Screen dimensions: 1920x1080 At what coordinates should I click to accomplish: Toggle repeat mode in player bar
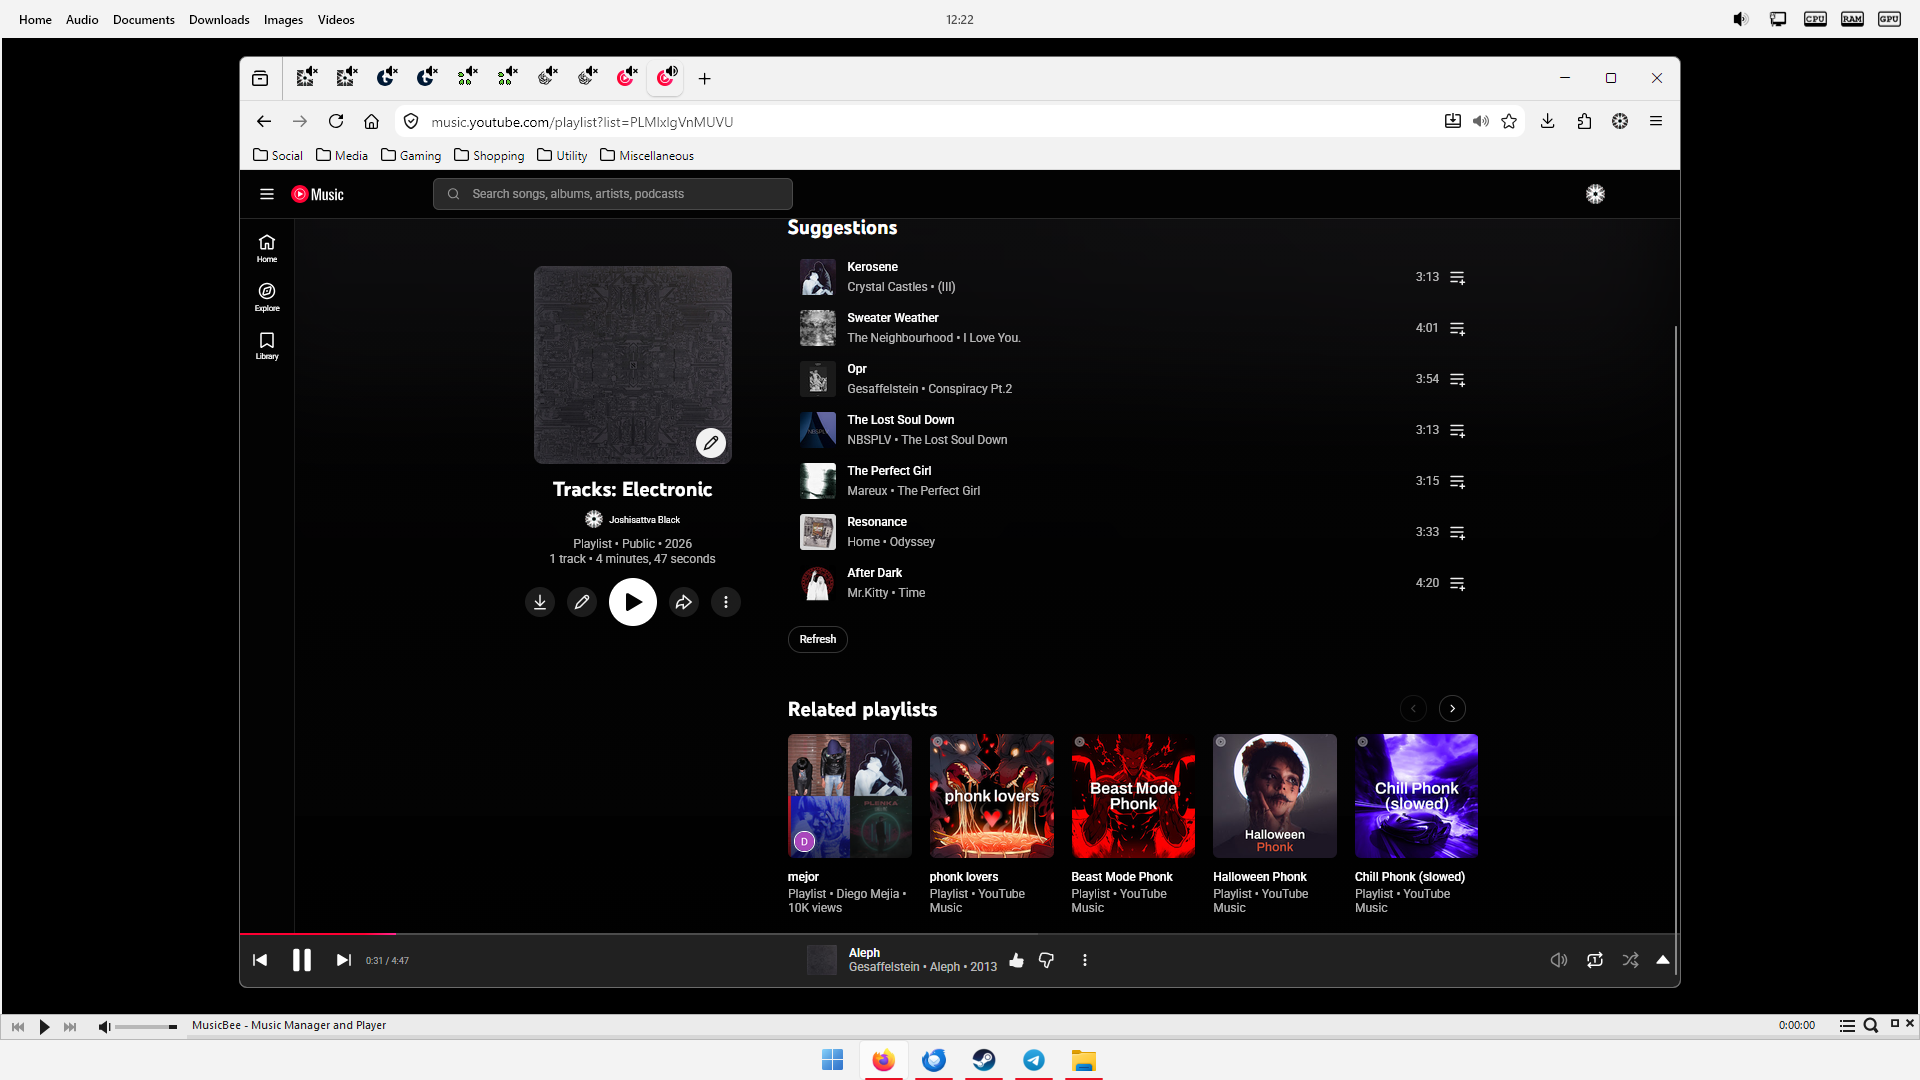click(x=1595, y=960)
